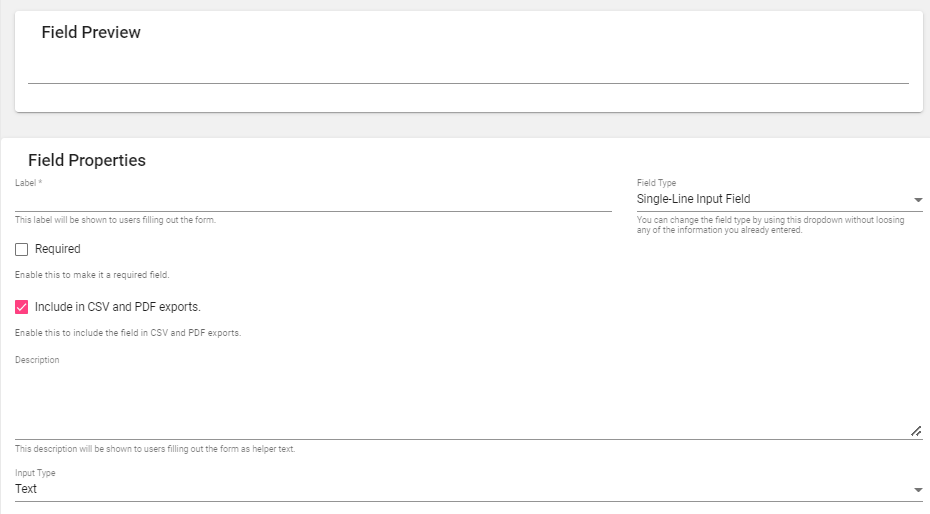
Task: Grab the Description textarea resize handle
Action: (x=916, y=431)
